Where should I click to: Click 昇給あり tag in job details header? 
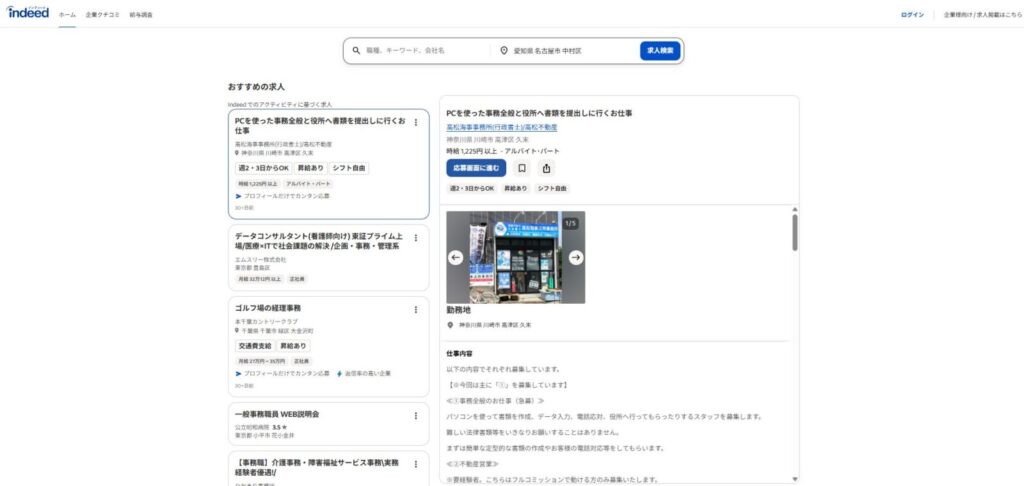pos(515,189)
